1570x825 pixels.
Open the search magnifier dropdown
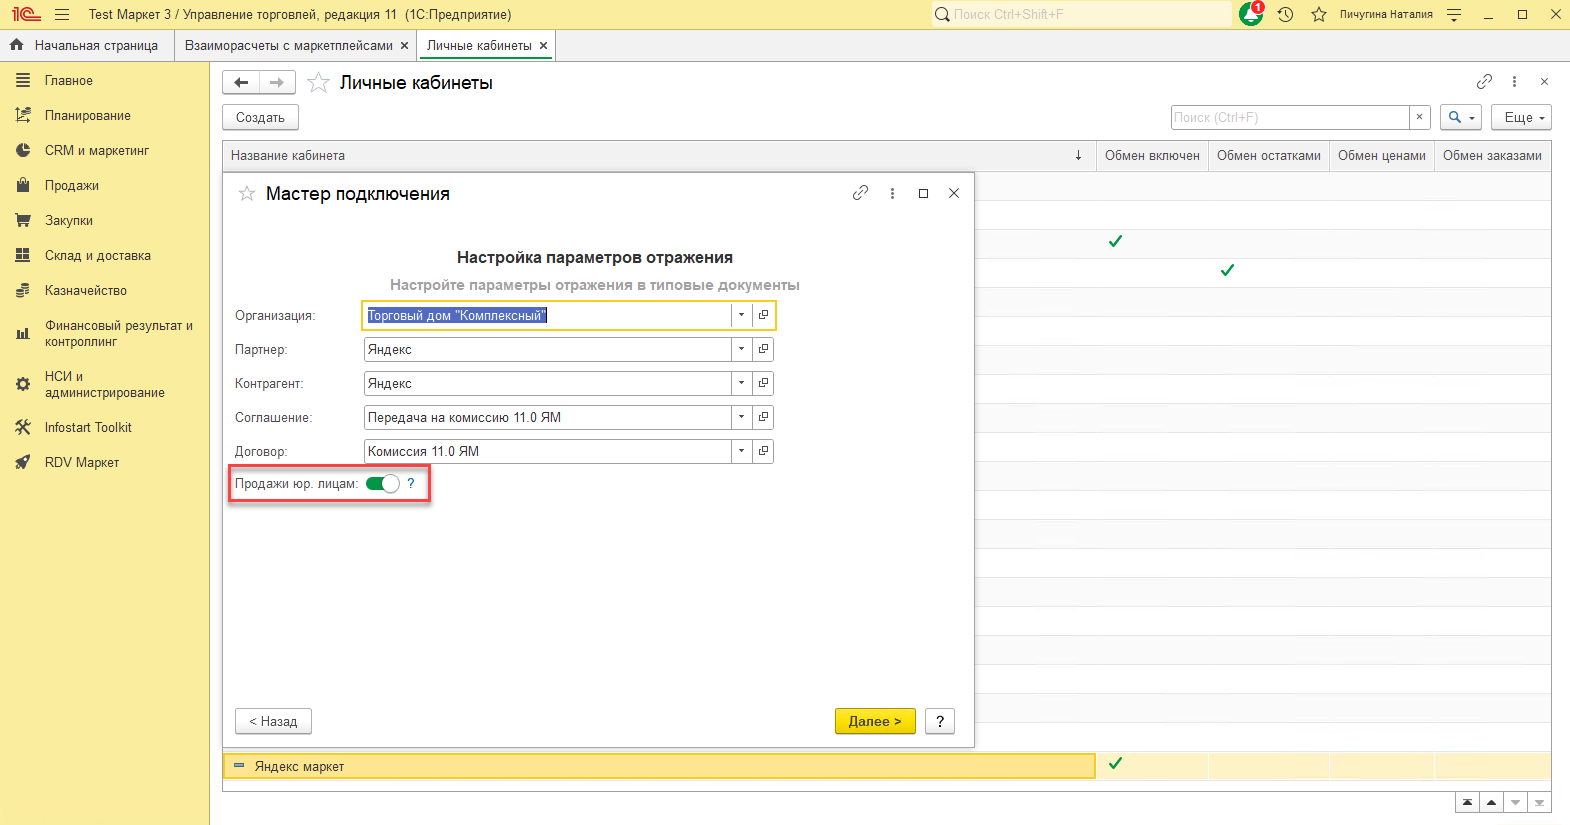coord(1461,117)
